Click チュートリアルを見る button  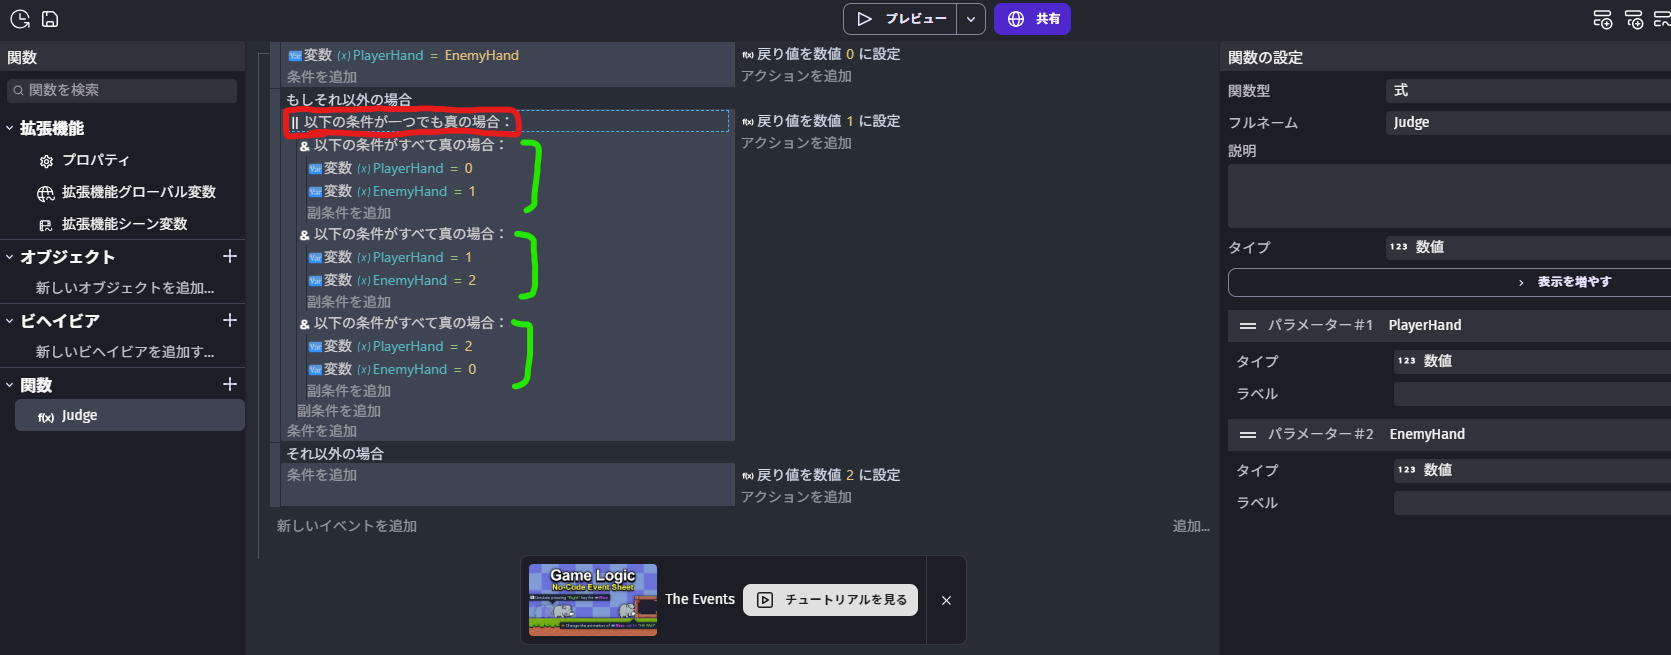(x=830, y=600)
